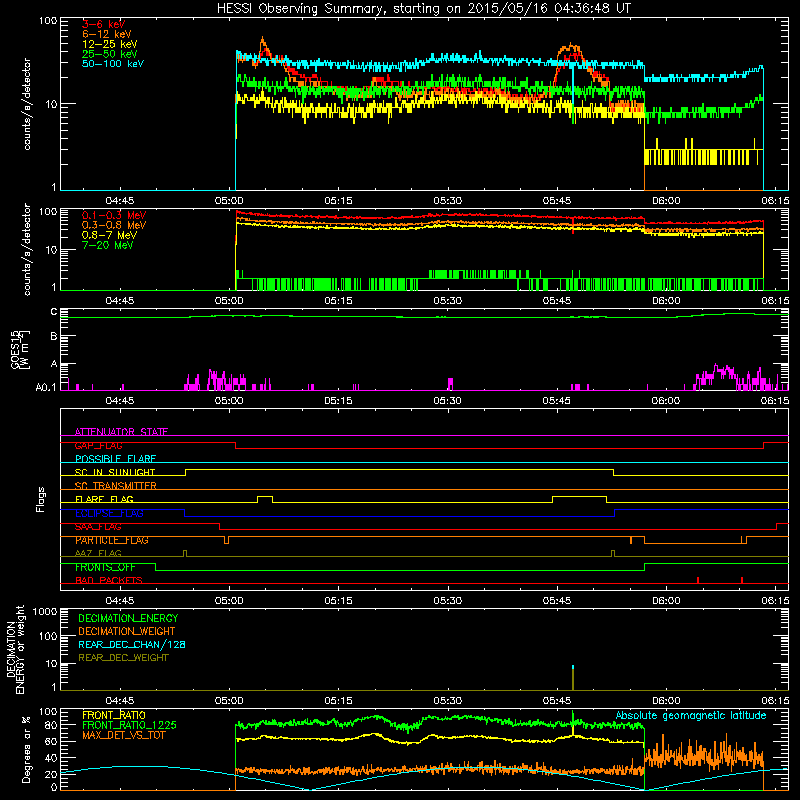This screenshot has height=800, width=800.
Task: Click the 06:00 tick label under the flags panel
Action: pyautogui.click(x=666, y=600)
